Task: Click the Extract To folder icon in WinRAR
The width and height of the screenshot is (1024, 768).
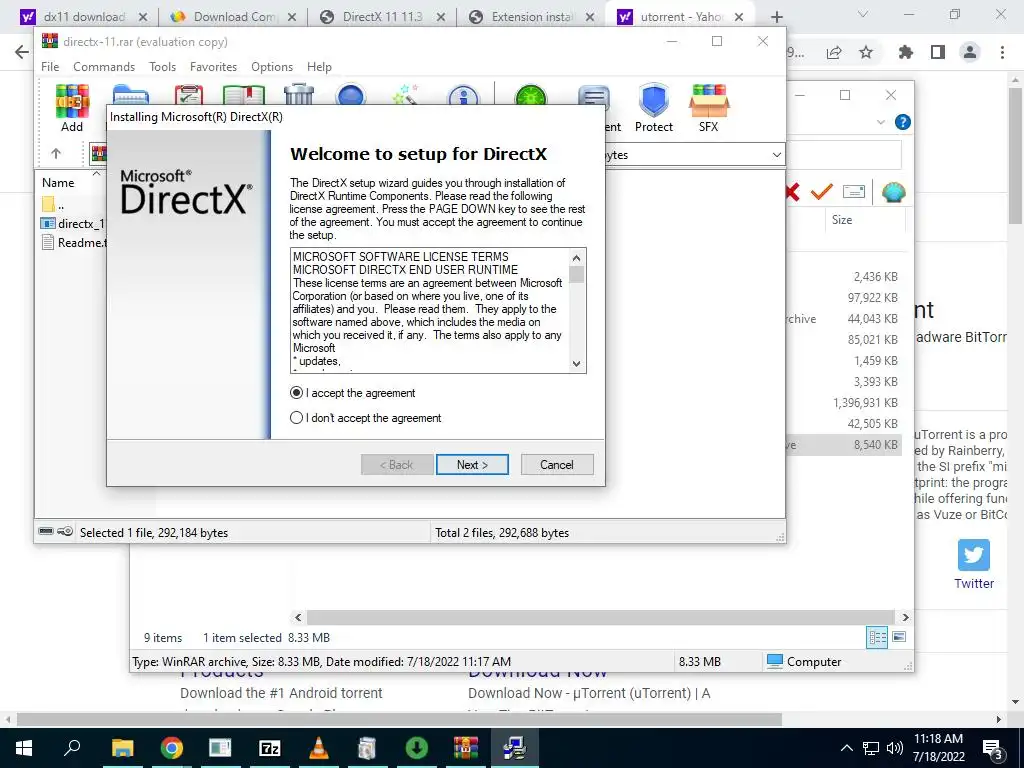Action: pos(131,95)
